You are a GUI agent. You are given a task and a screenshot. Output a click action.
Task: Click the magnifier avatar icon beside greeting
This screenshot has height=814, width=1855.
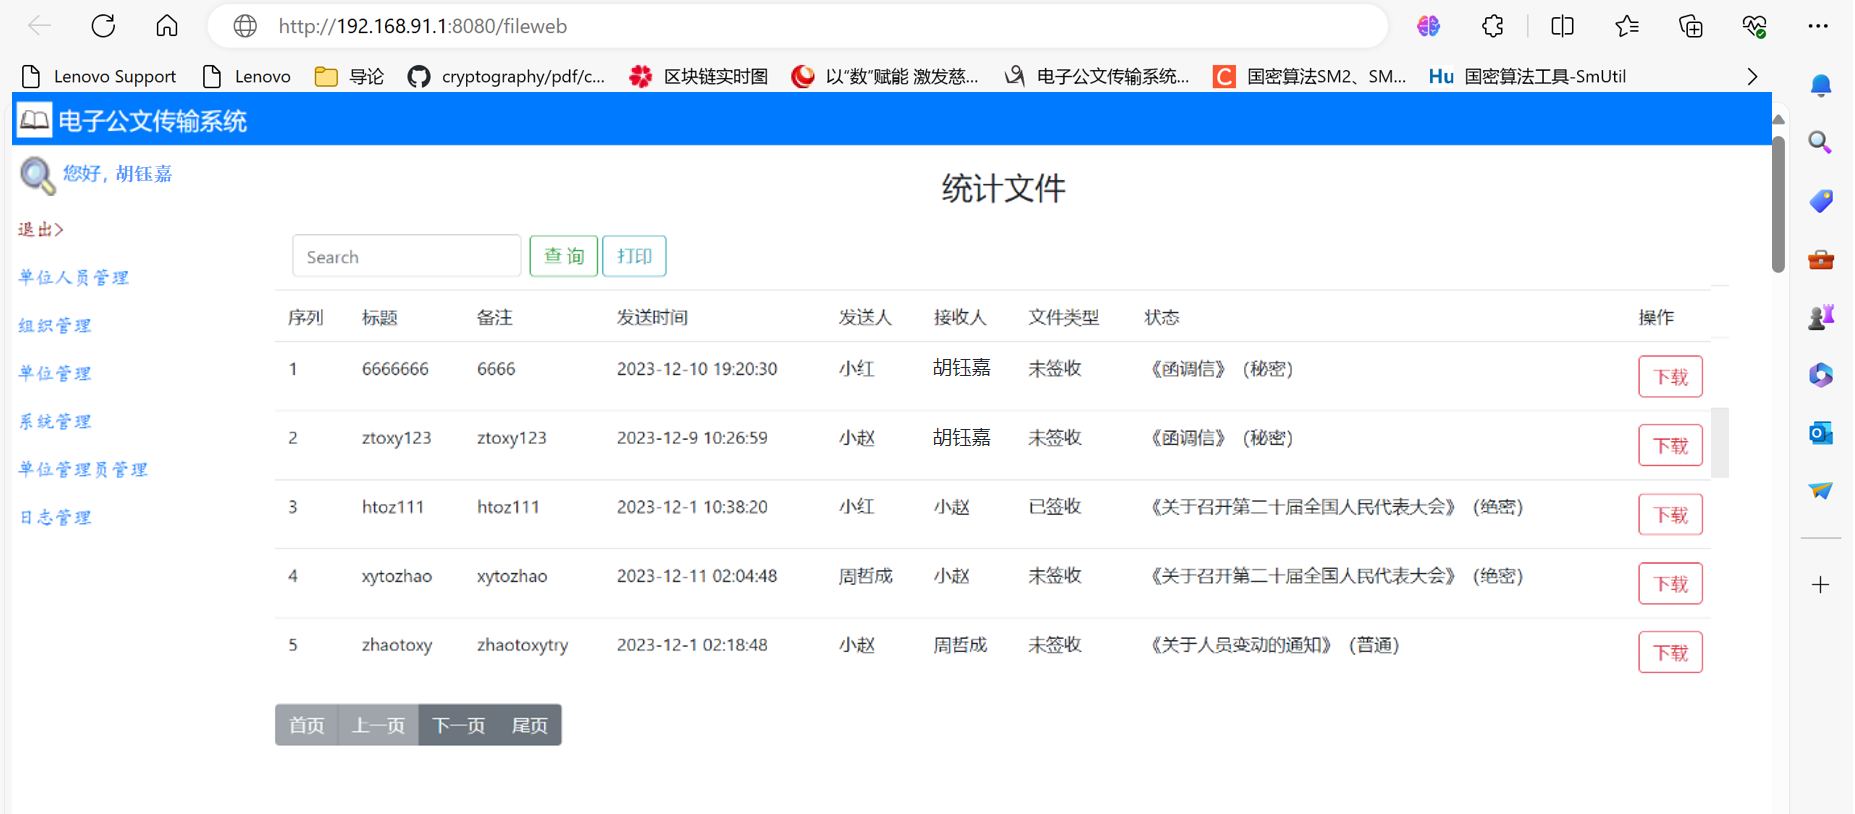[37, 175]
